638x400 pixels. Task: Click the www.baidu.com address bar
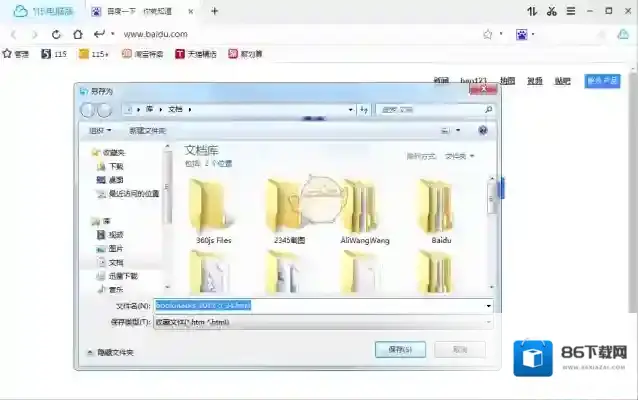pos(155,35)
